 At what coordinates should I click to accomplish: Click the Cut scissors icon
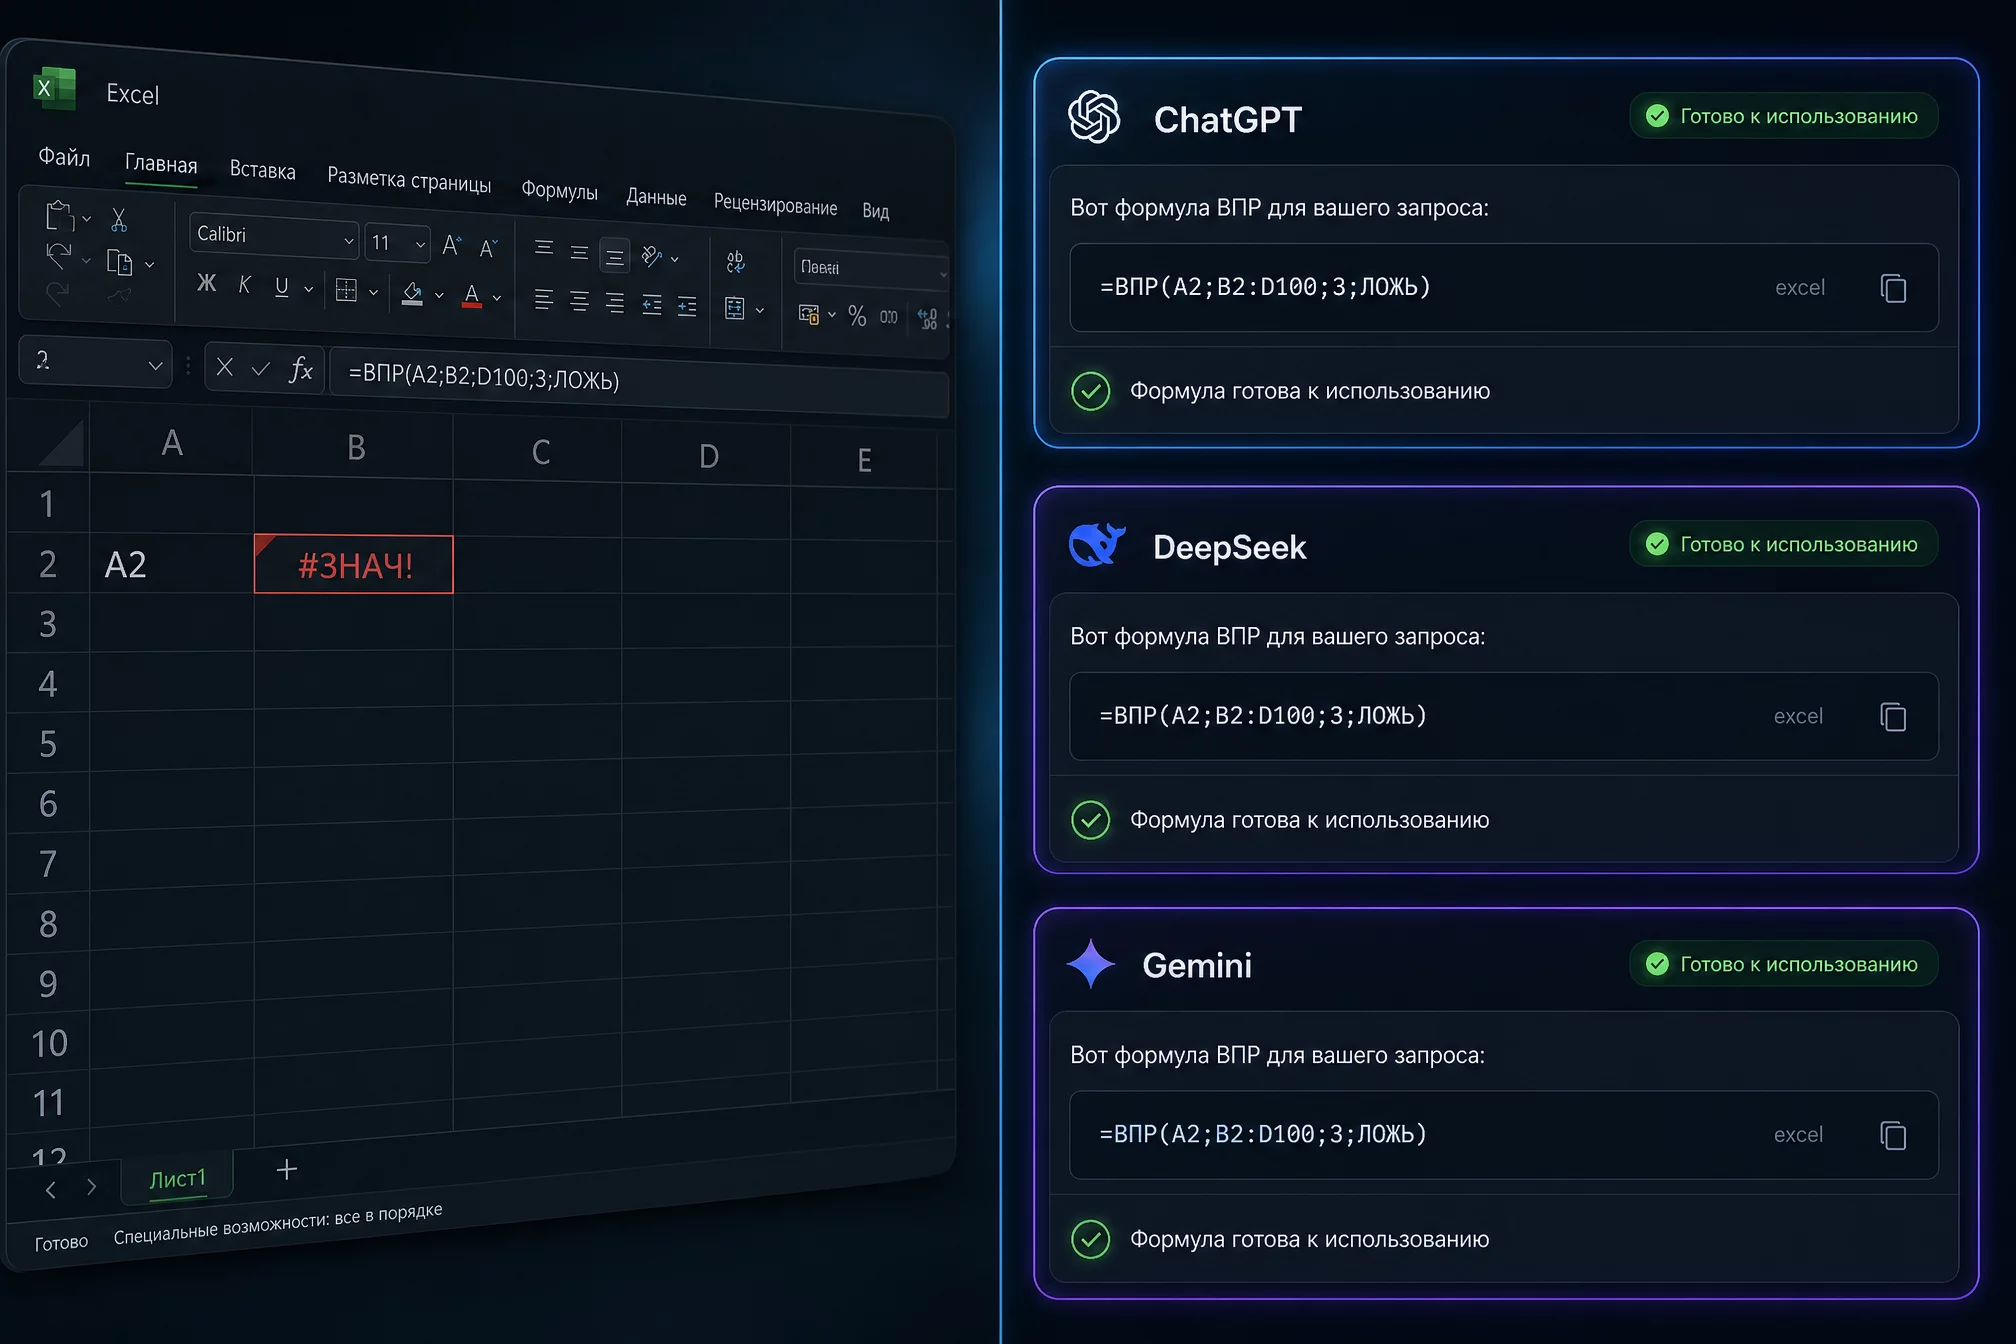[119, 219]
